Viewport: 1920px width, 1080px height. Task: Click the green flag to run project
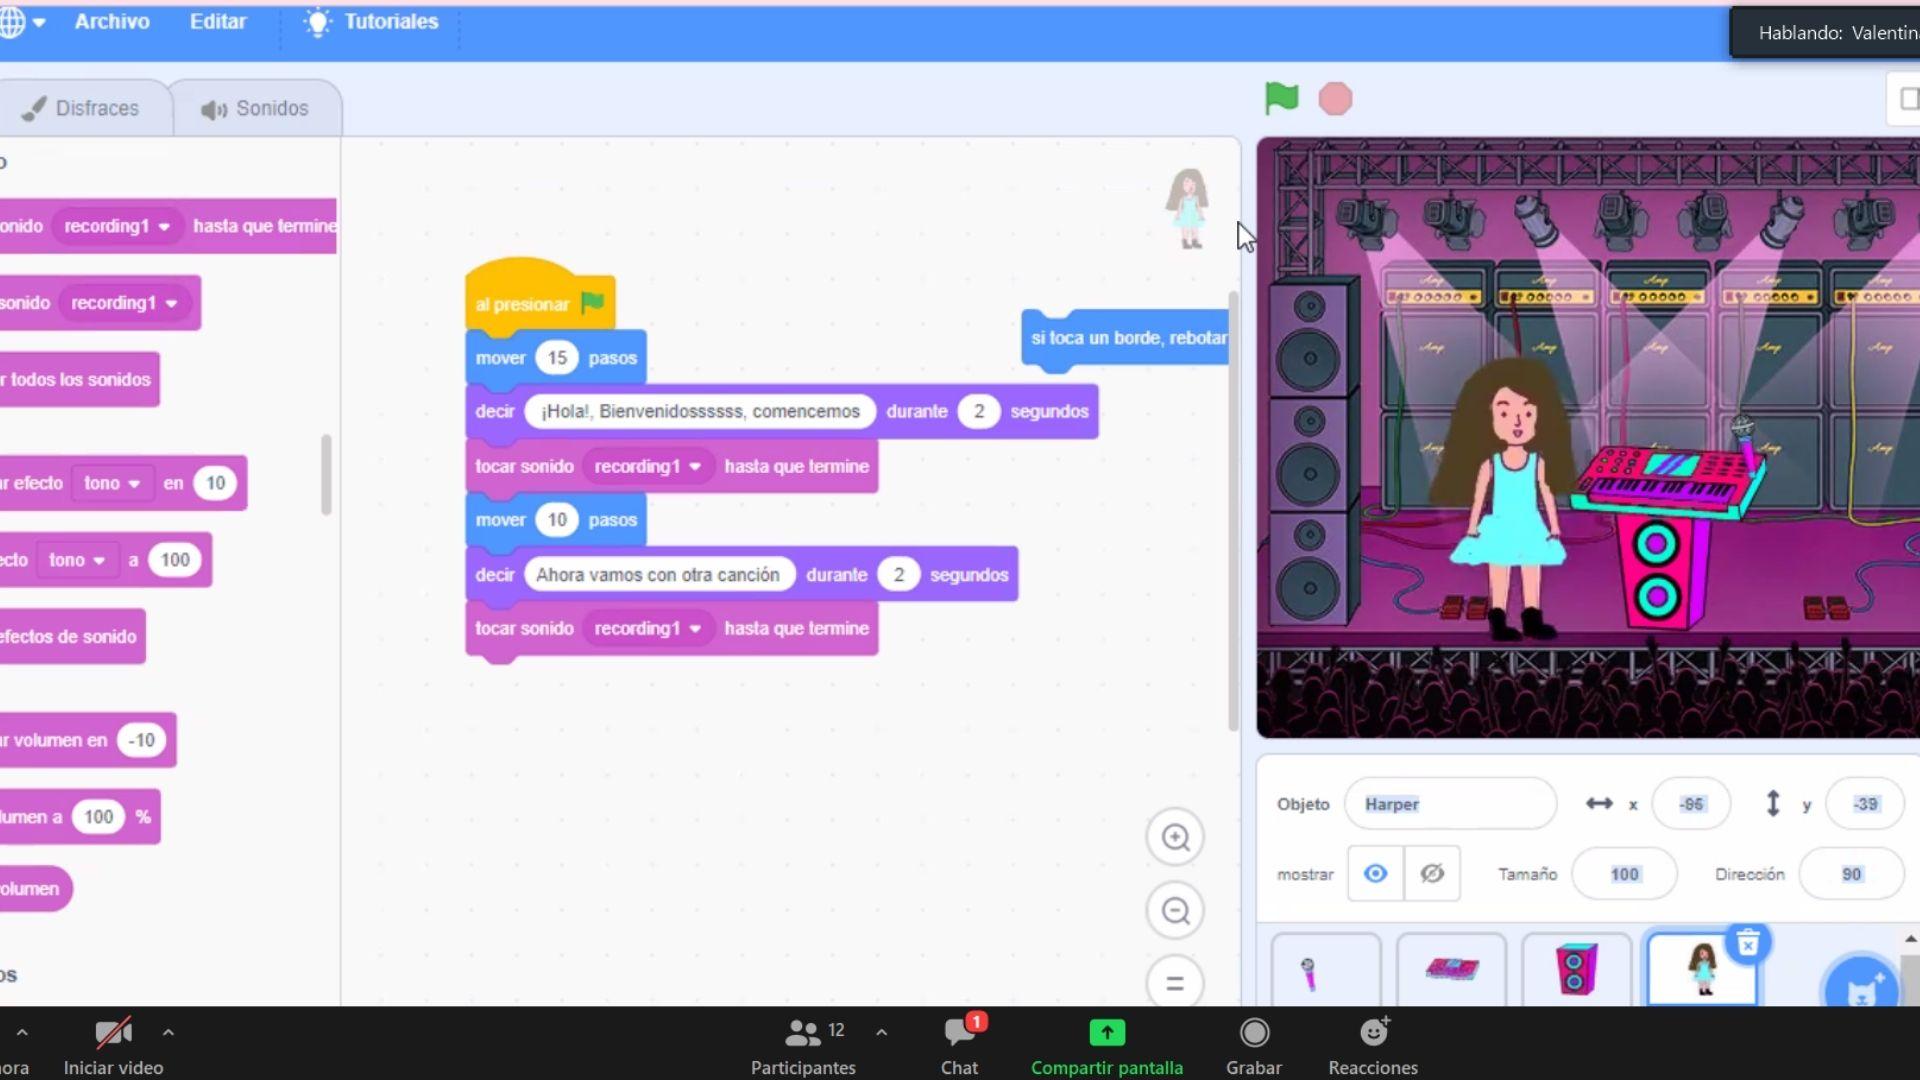click(1281, 98)
